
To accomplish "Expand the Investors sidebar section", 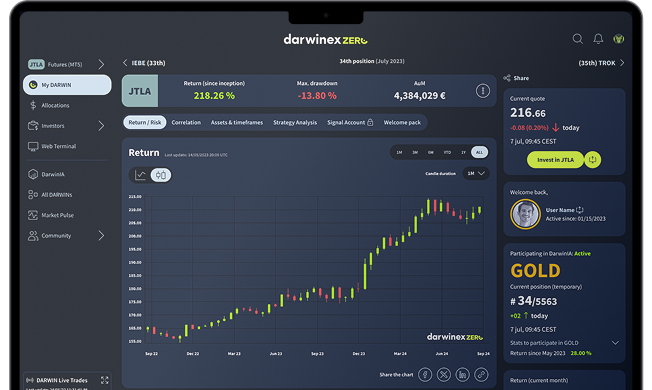I will [x=101, y=126].
